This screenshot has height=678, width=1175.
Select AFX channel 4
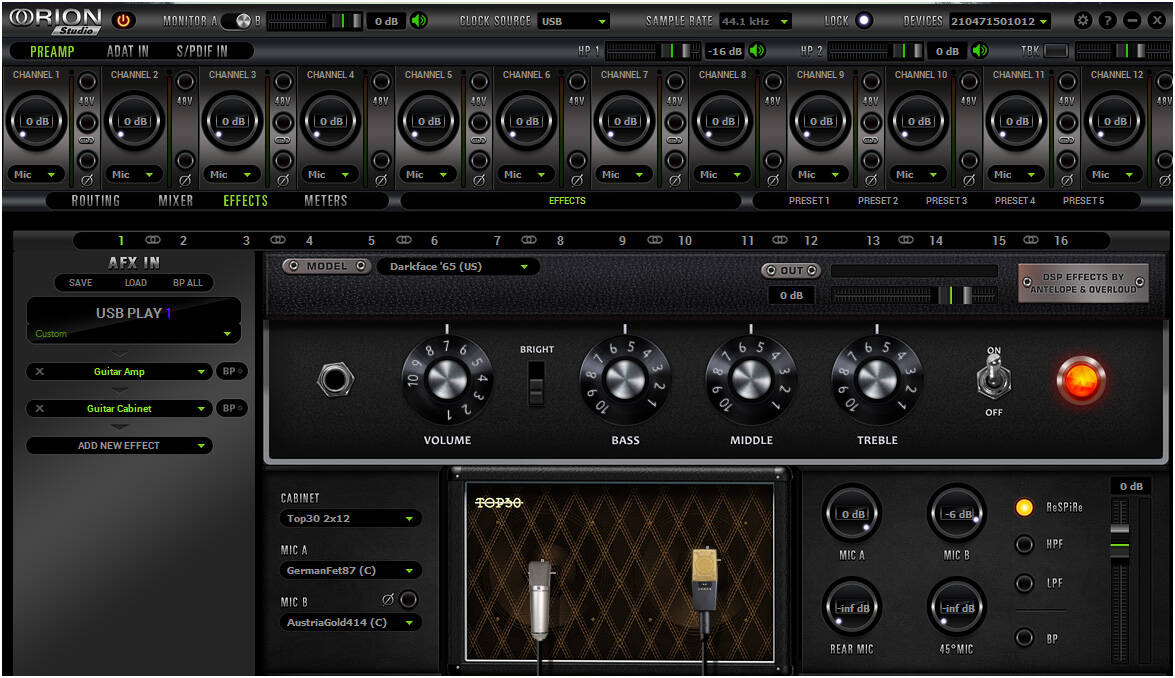(x=309, y=241)
